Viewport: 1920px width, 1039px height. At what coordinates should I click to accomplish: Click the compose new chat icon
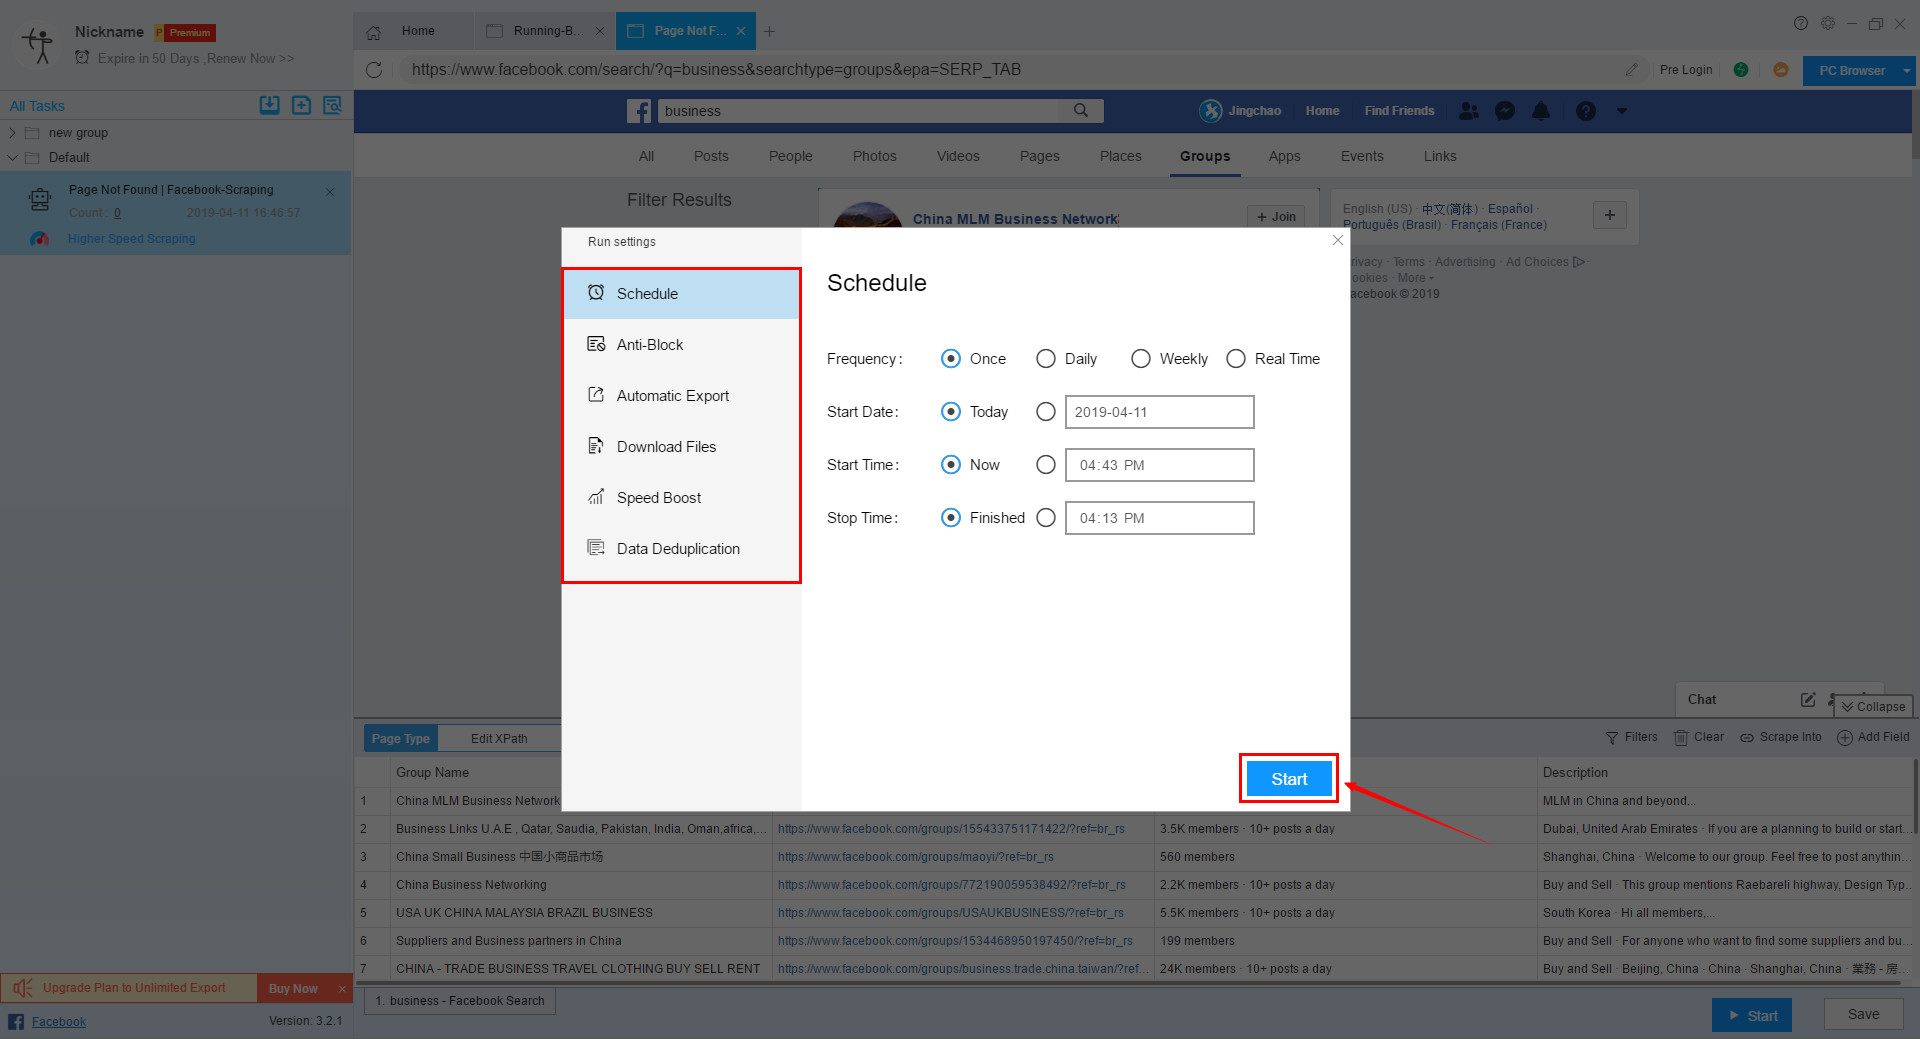1808,700
